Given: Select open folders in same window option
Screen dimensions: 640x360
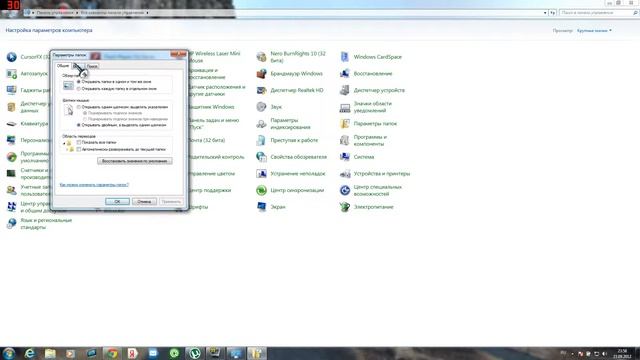Looking at the screenshot, I should pos(79,82).
